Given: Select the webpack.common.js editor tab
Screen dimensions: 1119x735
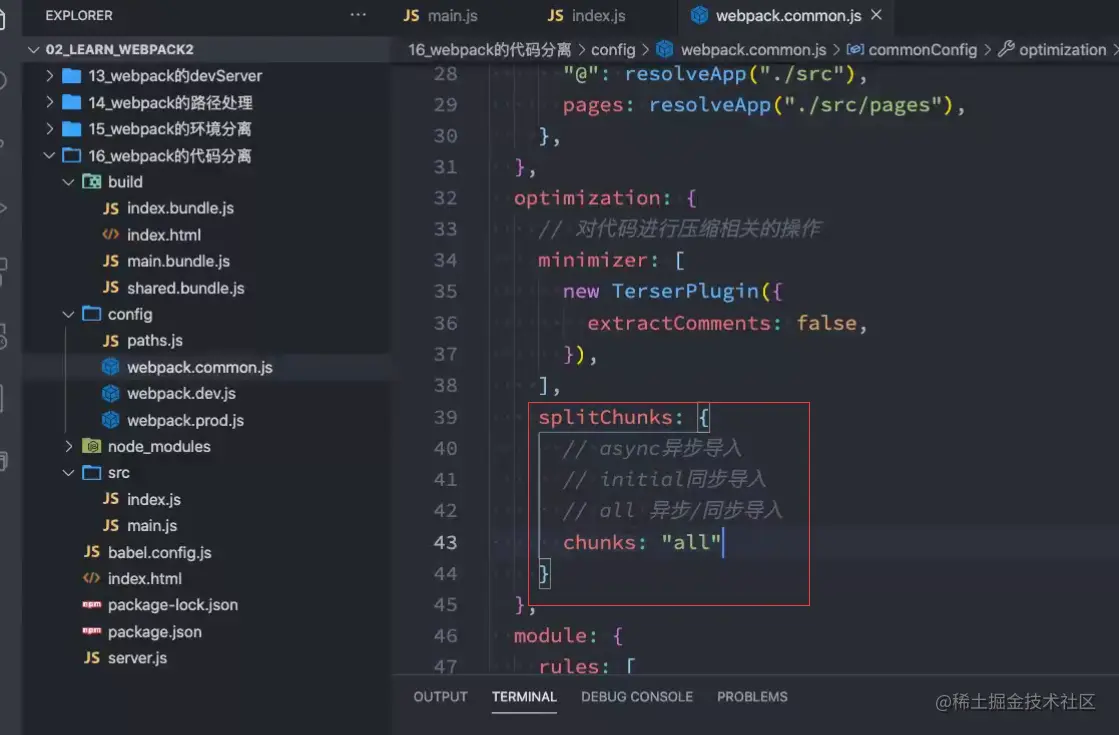Looking at the screenshot, I should (x=788, y=16).
